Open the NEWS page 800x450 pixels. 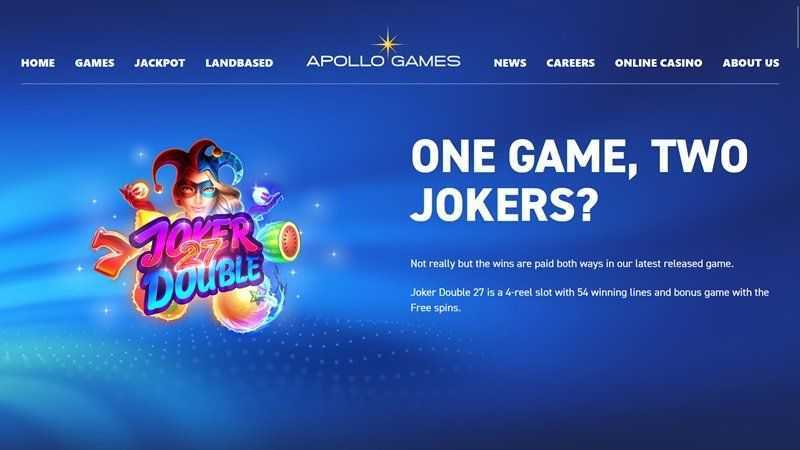point(510,63)
